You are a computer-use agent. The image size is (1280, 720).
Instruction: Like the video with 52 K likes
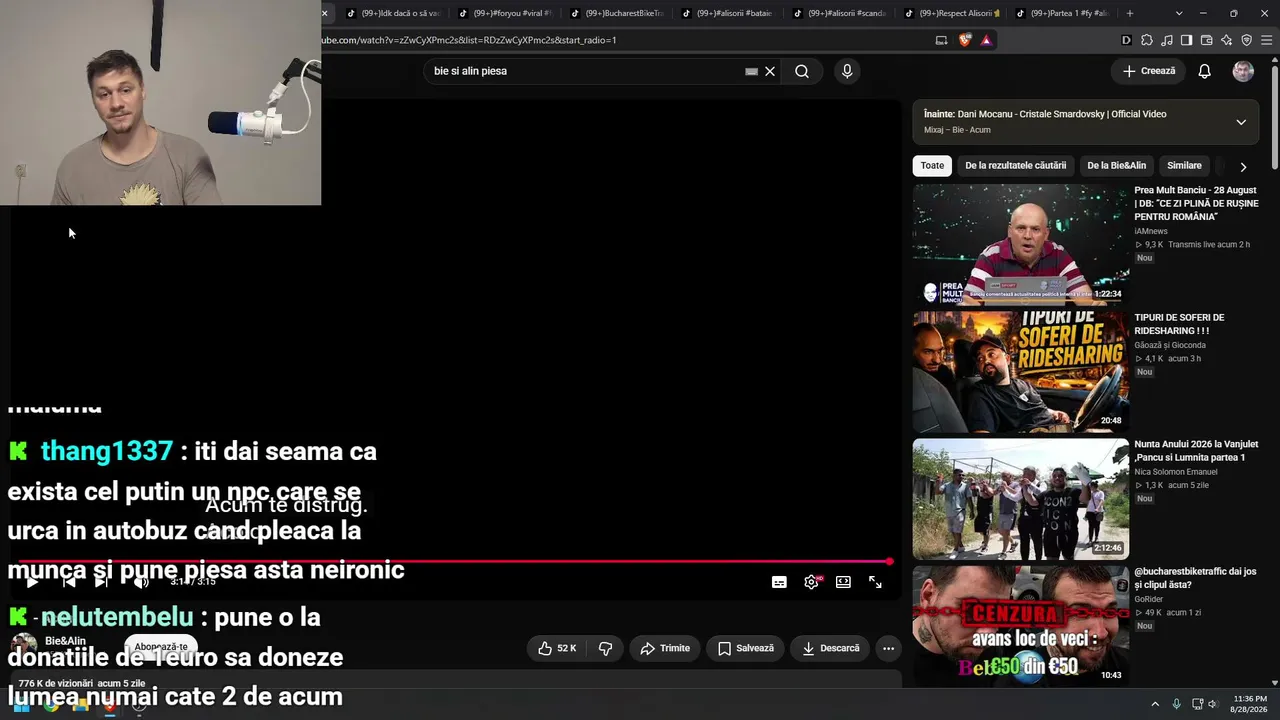click(557, 648)
